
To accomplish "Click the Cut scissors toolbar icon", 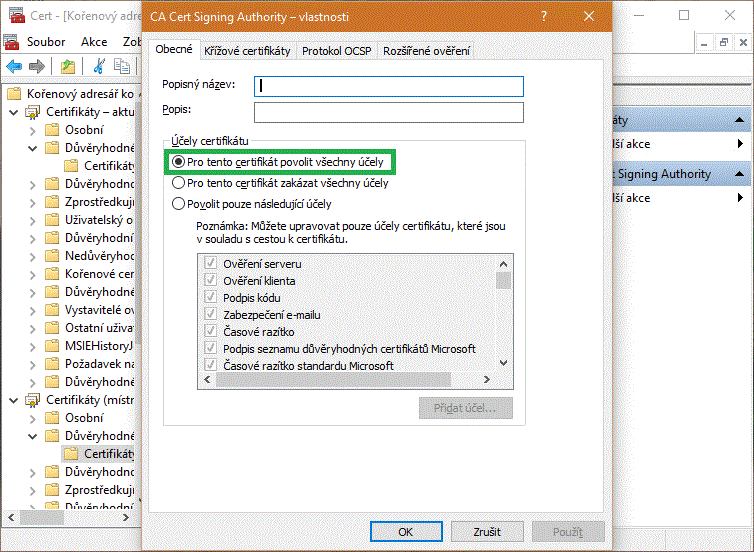I will click(x=99, y=66).
